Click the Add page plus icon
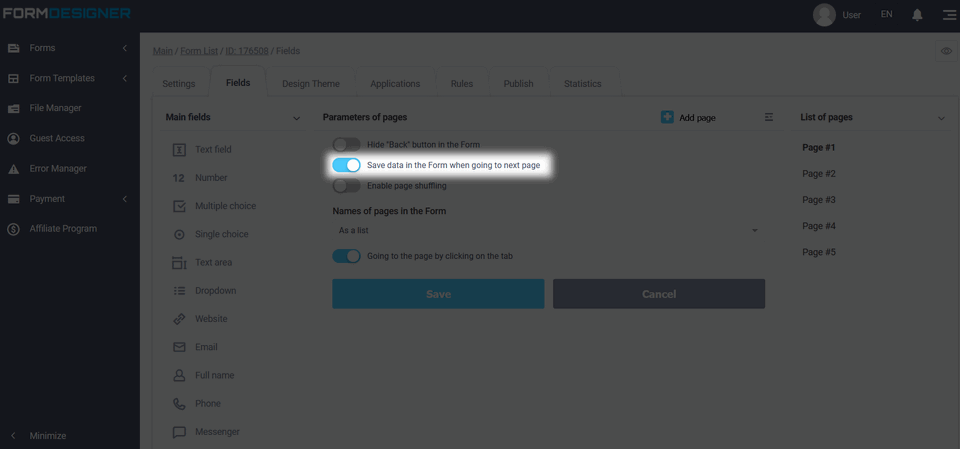 click(x=667, y=117)
